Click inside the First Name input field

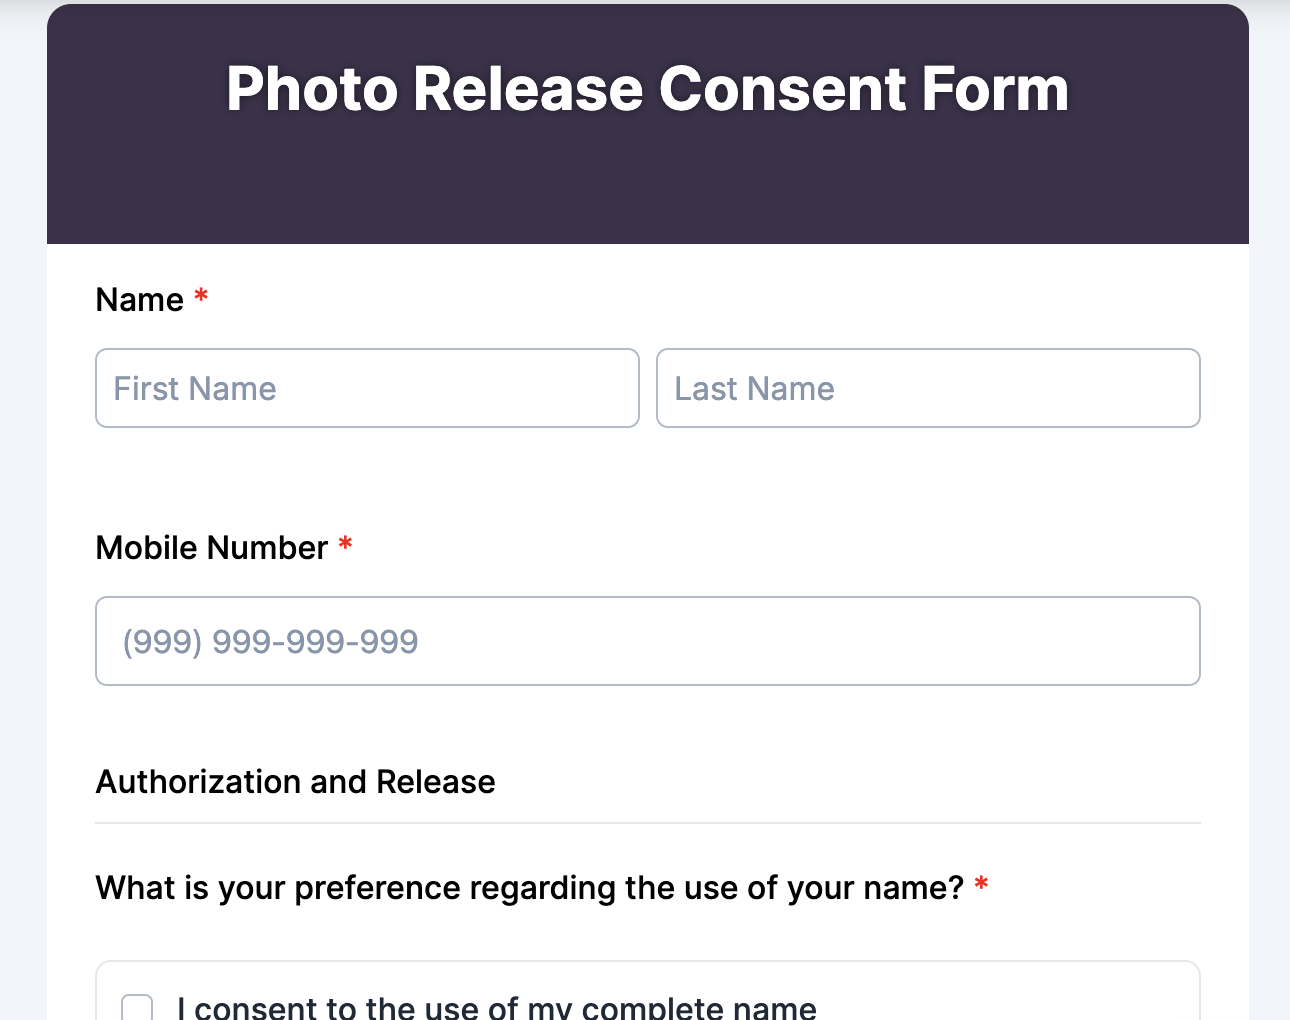367,388
